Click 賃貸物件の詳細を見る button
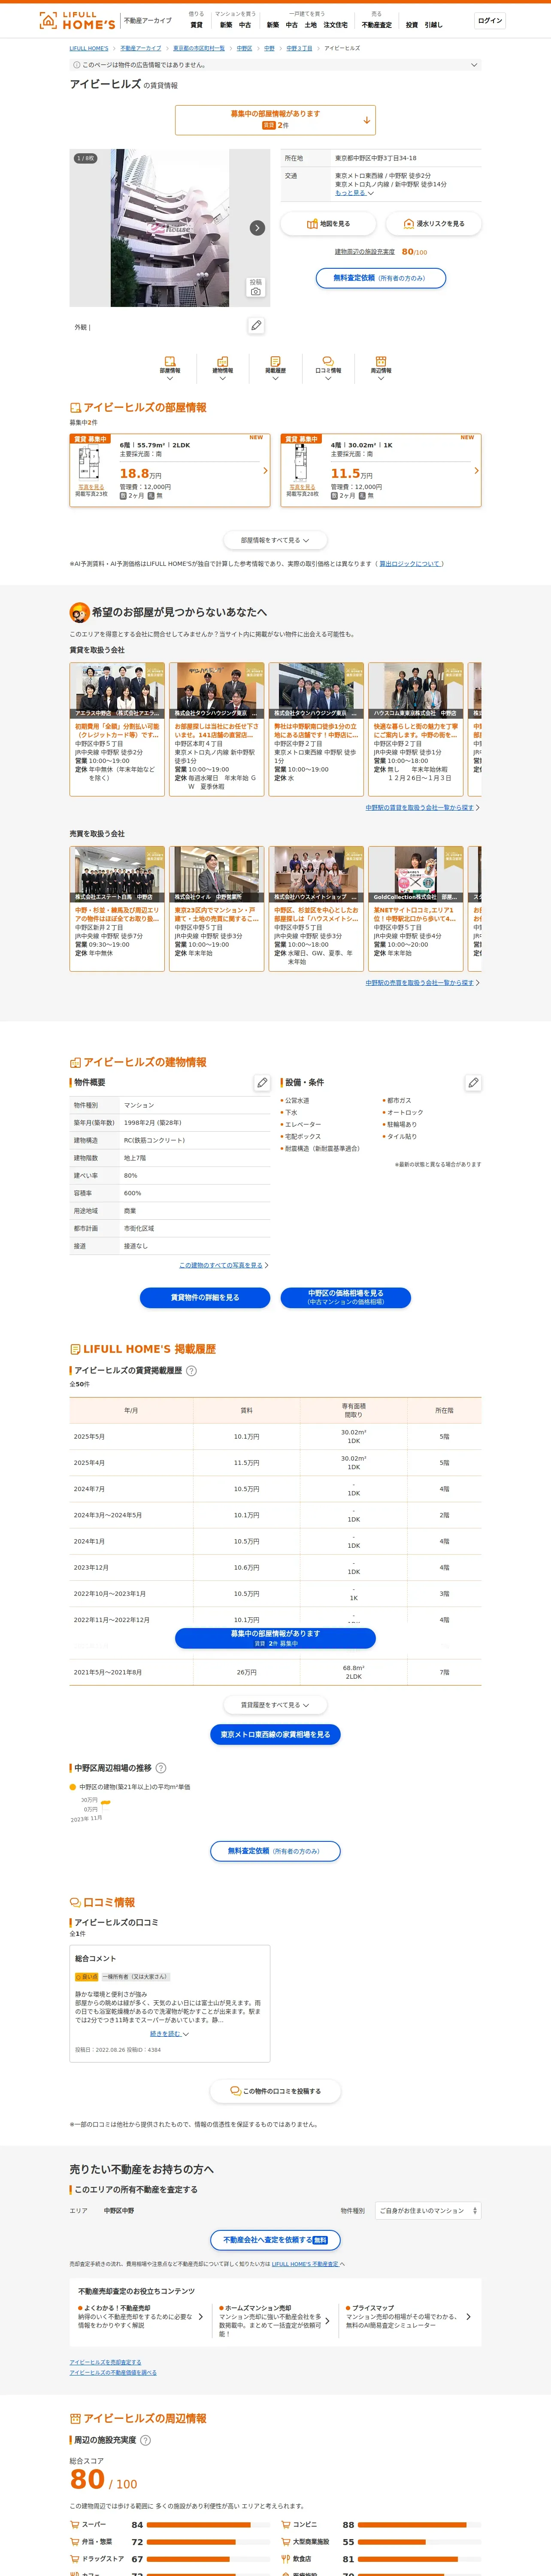This screenshot has width=551, height=2576. pyautogui.click(x=205, y=1298)
